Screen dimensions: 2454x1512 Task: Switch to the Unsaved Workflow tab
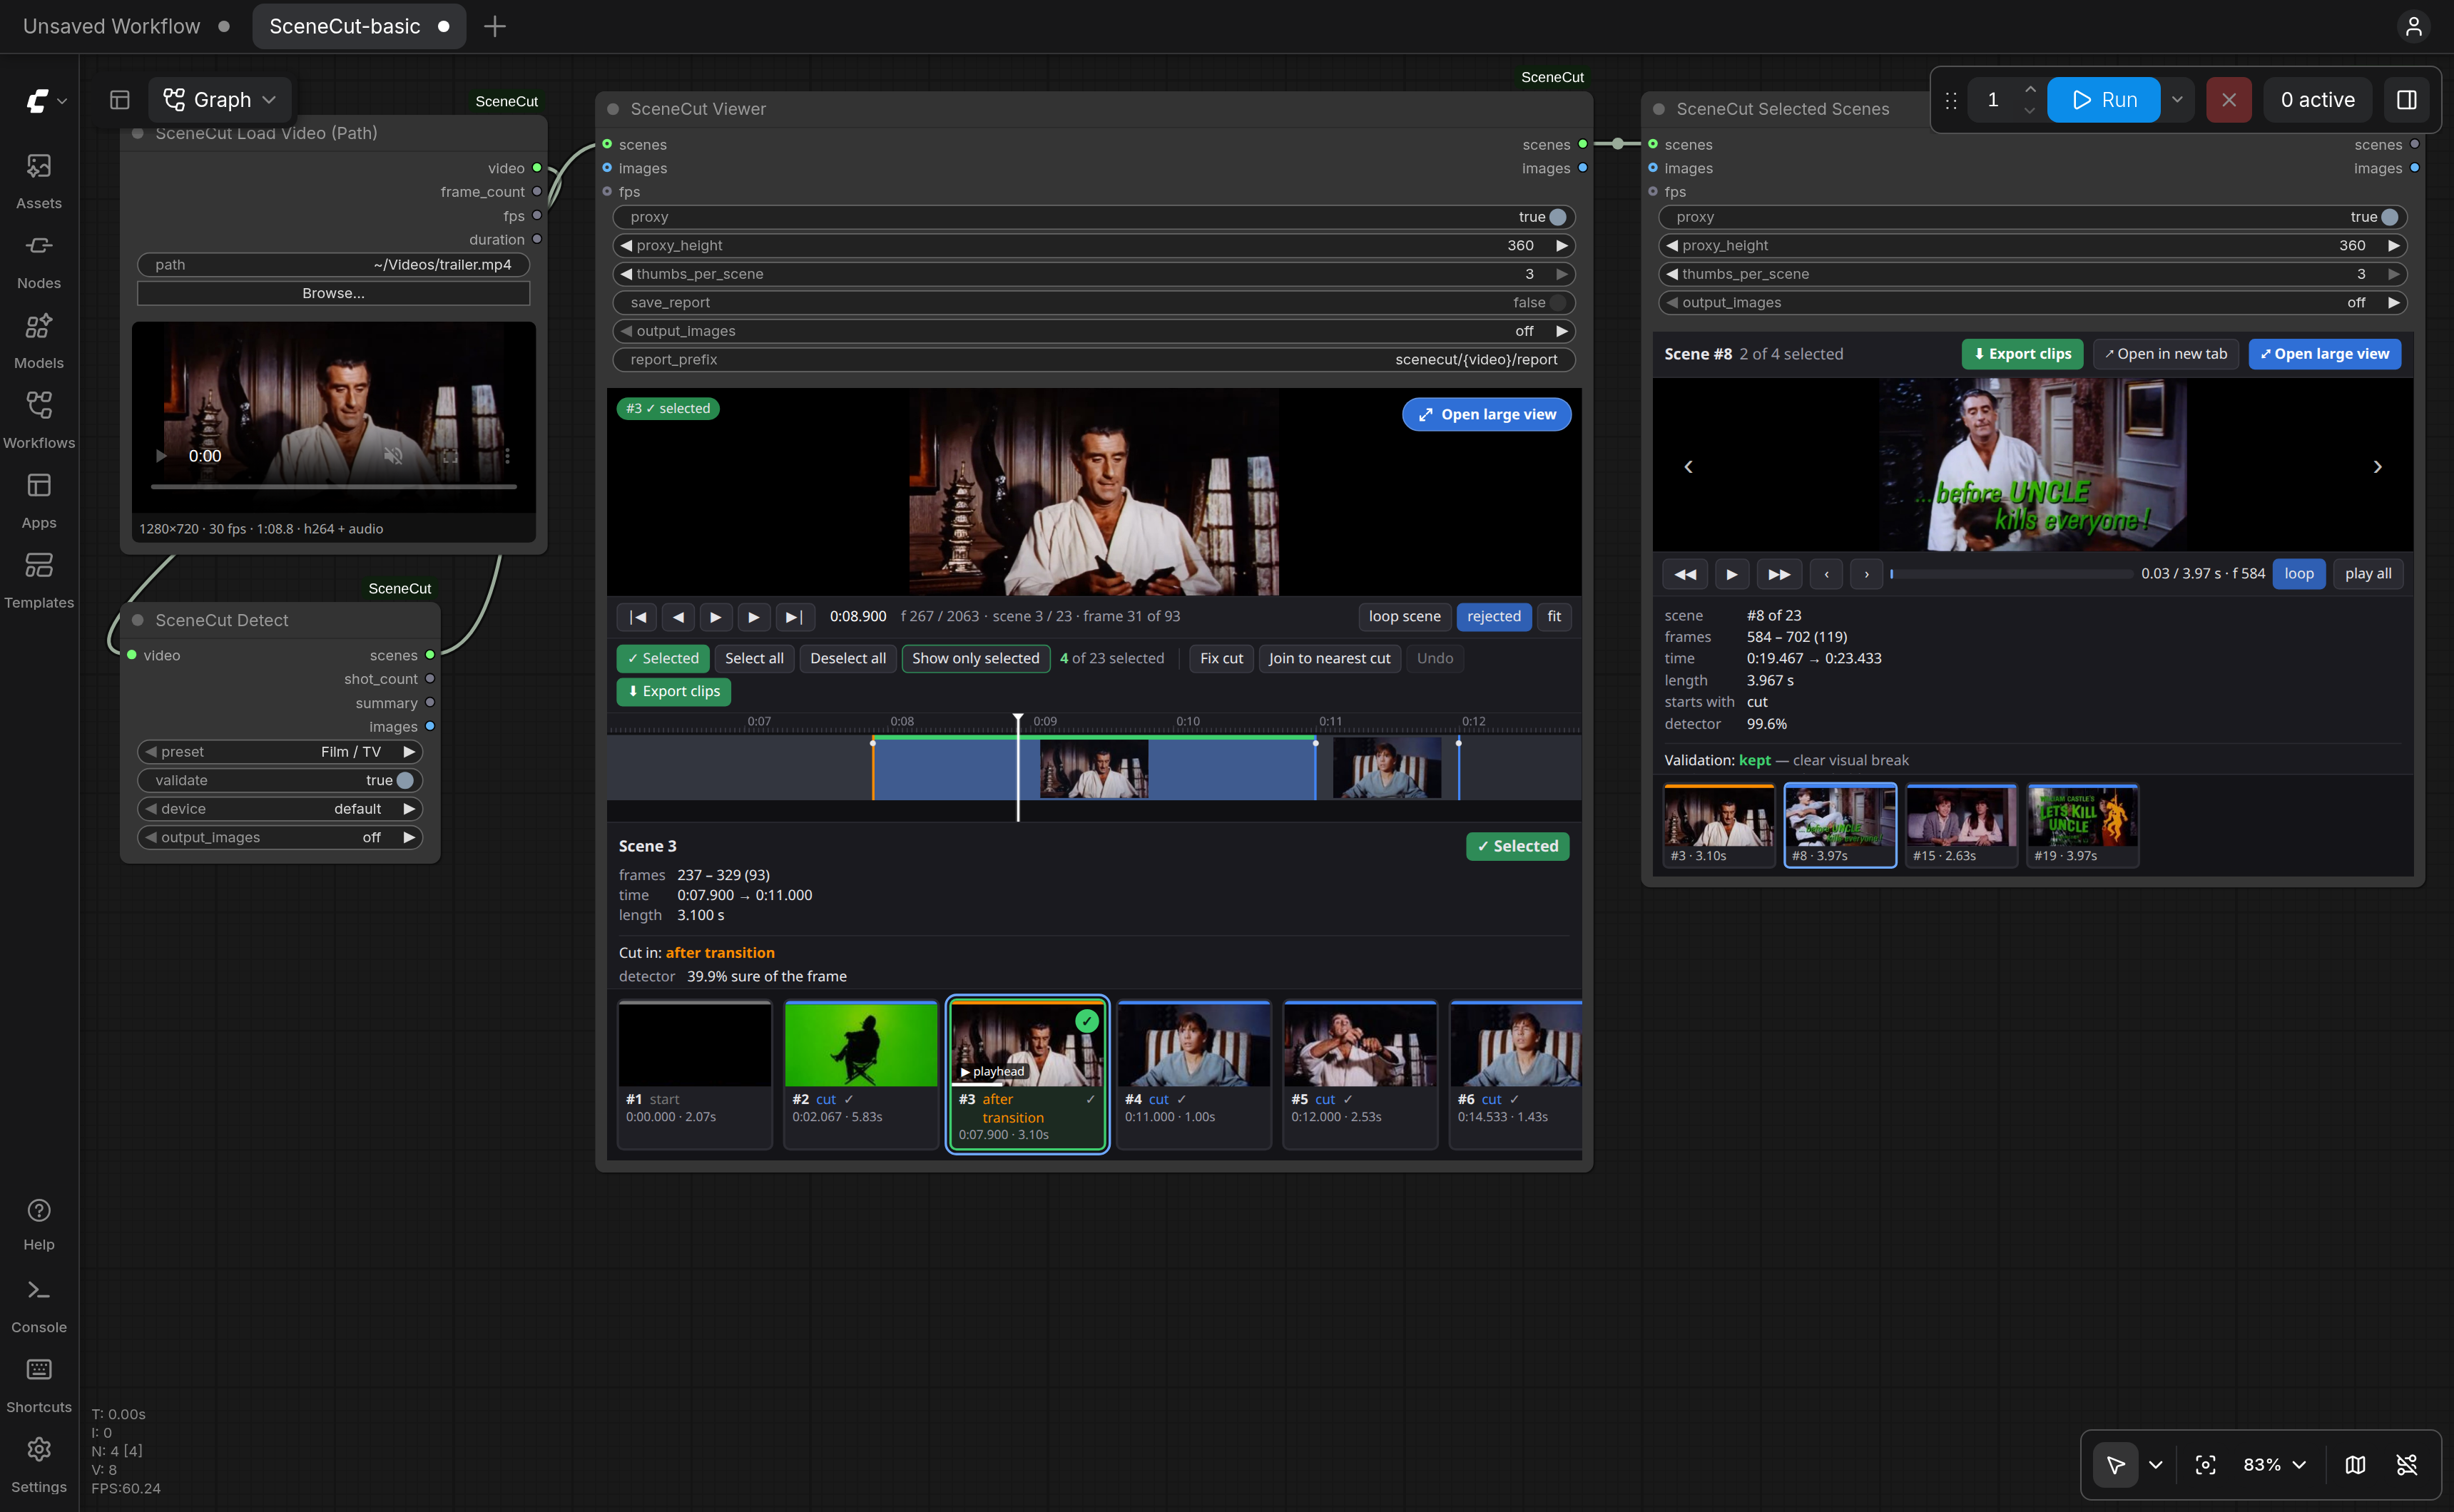tap(126, 26)
